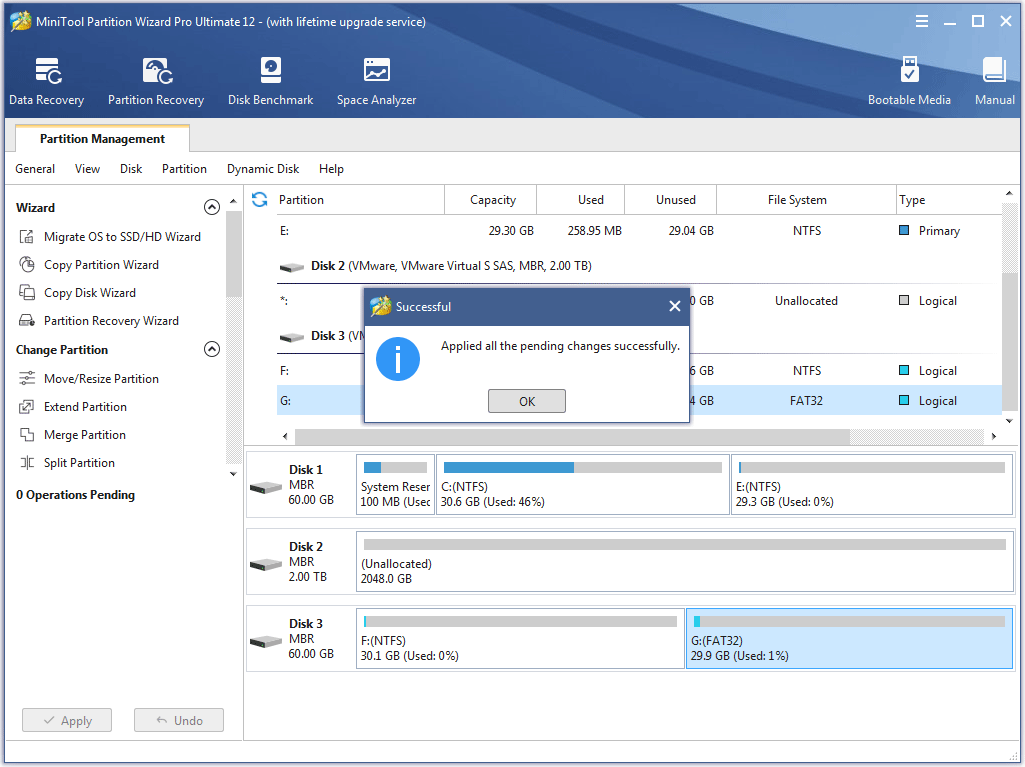Open the Space Analyzer
The height and width of the screenshot is (767, 1025).
click(377, 81)
